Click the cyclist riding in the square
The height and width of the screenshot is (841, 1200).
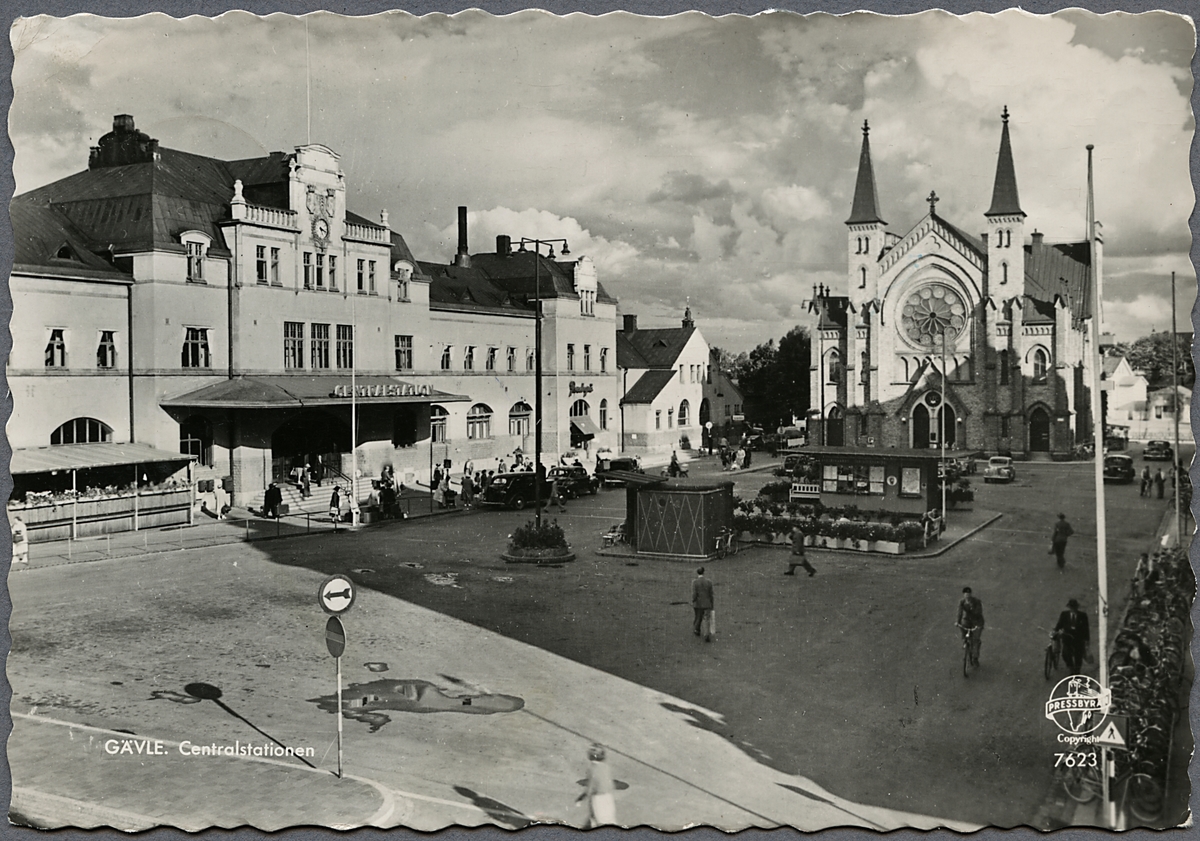pyautogui.click(x=969, y=628)
